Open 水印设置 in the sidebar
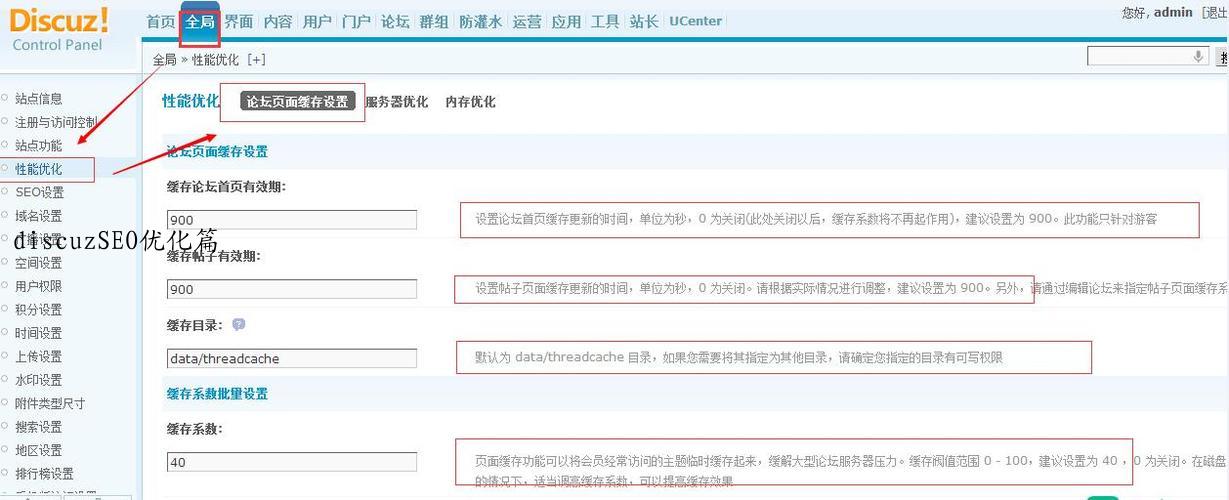The height and width of the screenshot is (500, 1229). tap(39, 380)
